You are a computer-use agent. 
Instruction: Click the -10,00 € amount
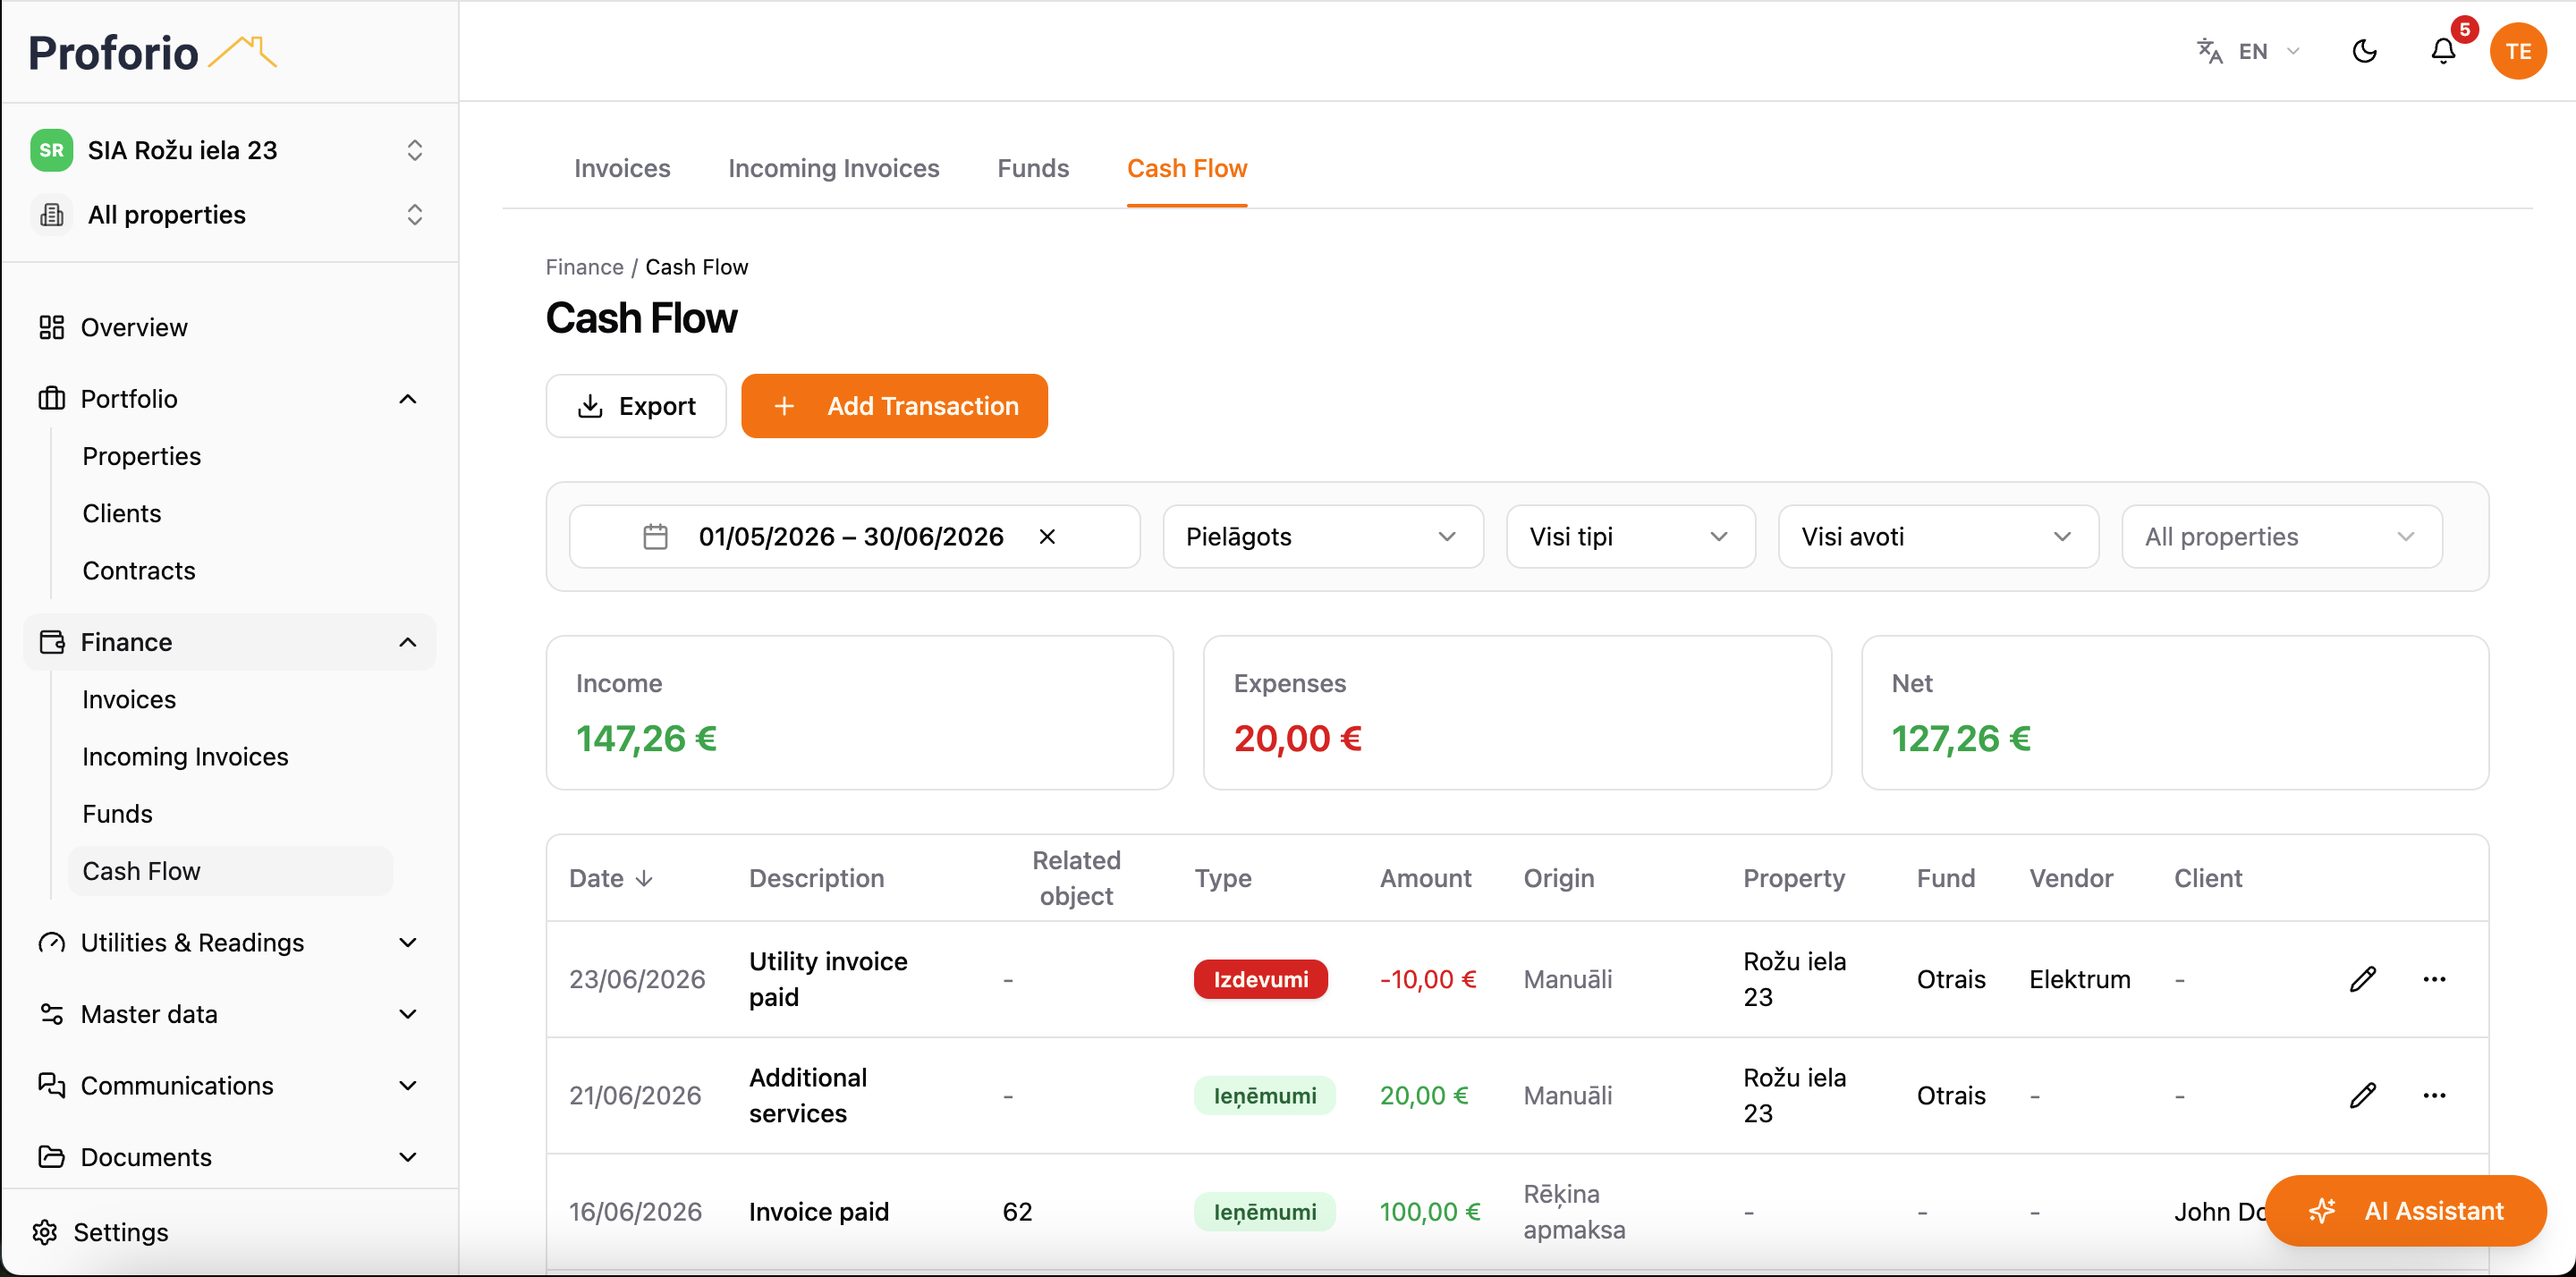pos(1428,979)
